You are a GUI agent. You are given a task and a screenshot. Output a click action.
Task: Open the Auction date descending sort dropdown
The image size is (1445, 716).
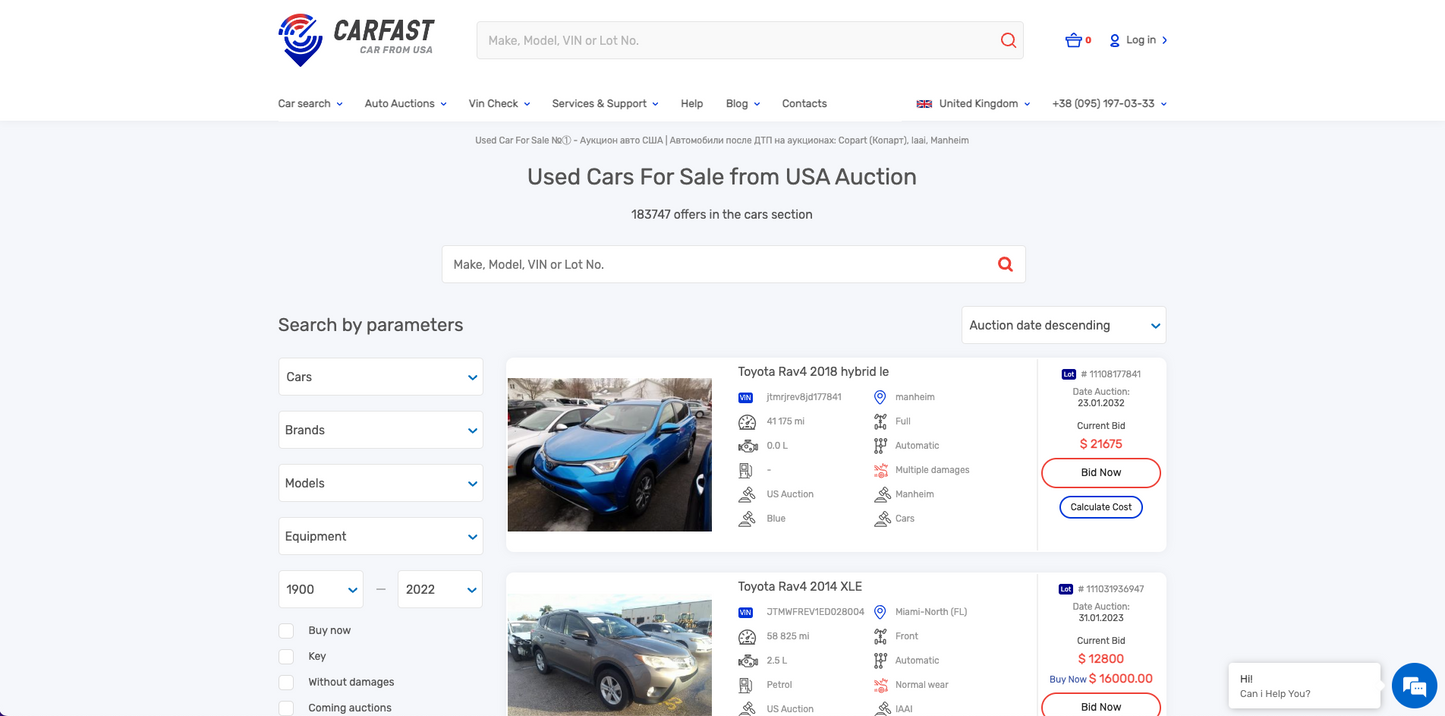[x=1063, y=325]
